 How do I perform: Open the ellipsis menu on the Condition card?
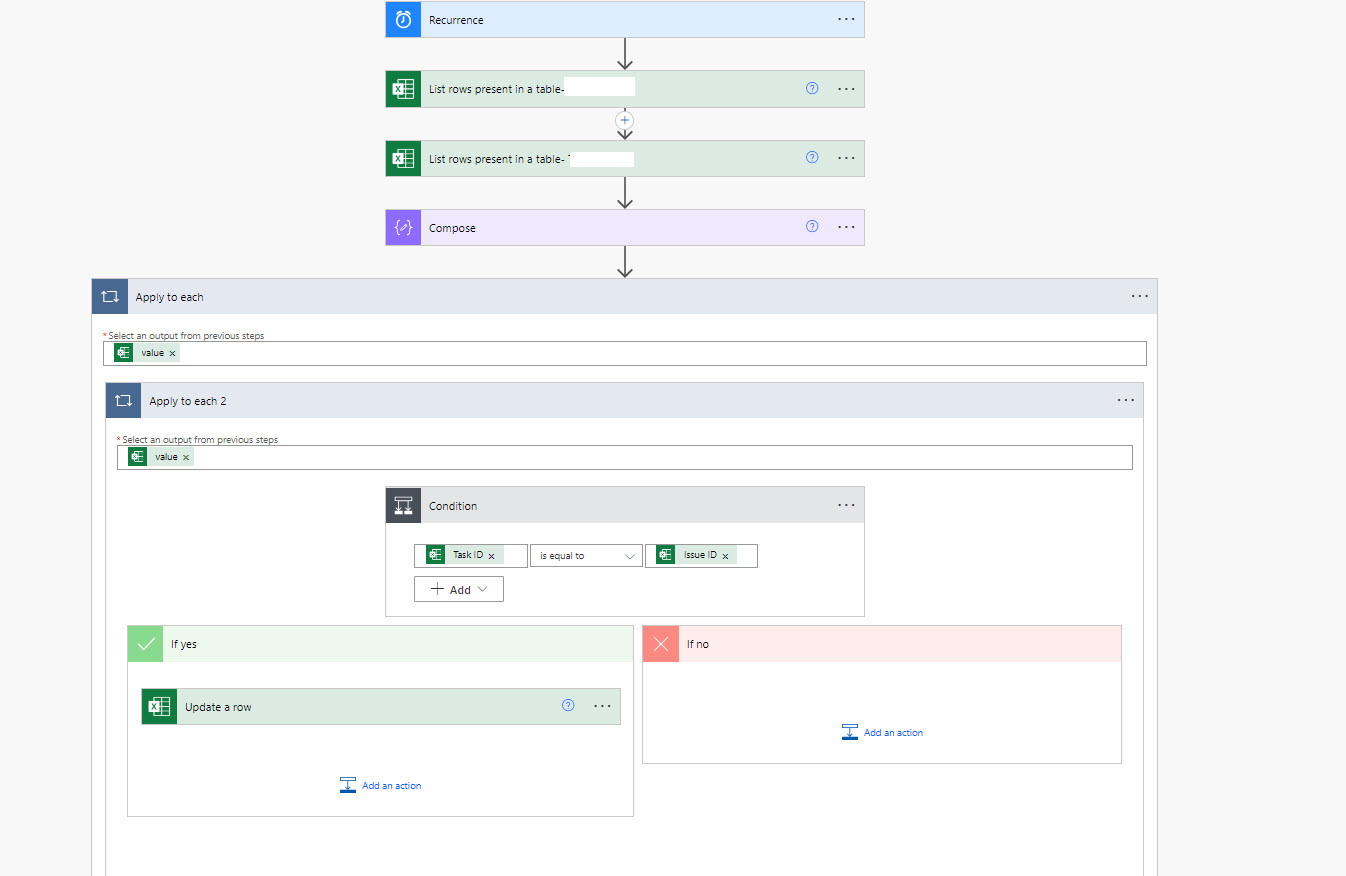point(846,505)
